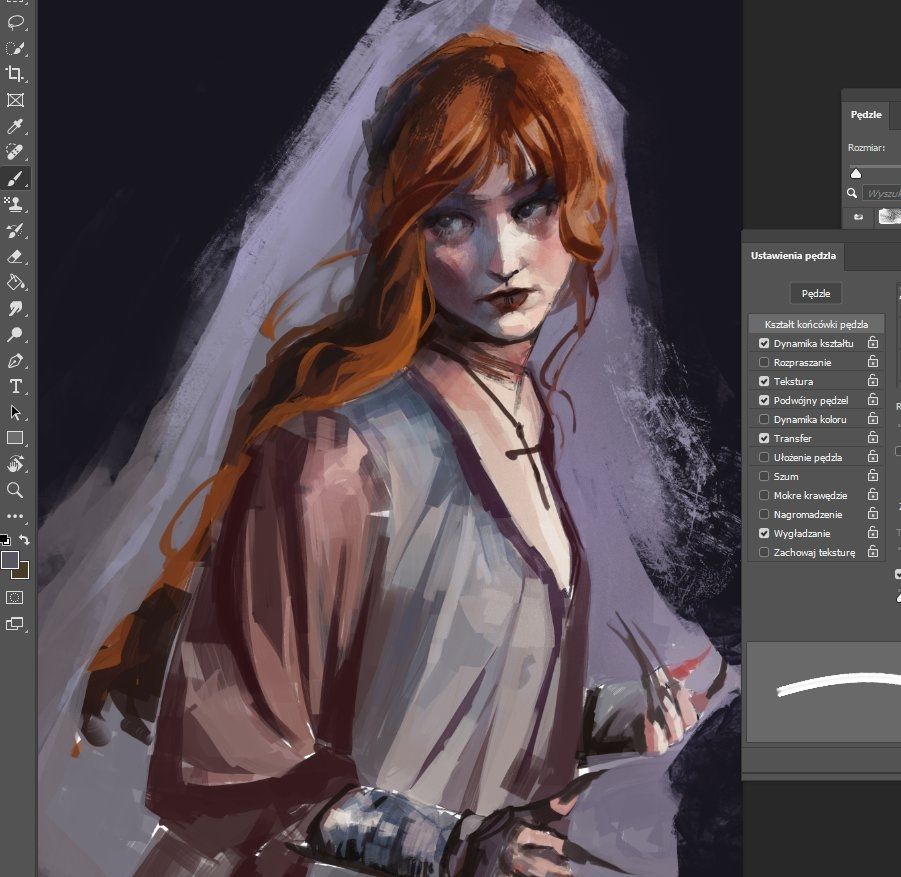Lock the Dynamika koloru setting
Image resolution: width=901 pixels, height=877 pixels.
point(873,418)
